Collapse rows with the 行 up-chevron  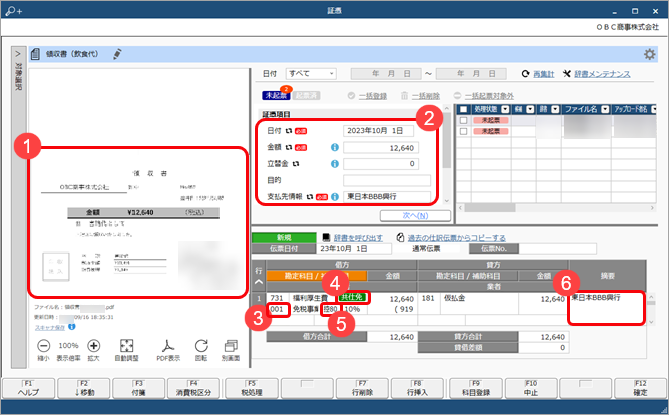[259, 282]
